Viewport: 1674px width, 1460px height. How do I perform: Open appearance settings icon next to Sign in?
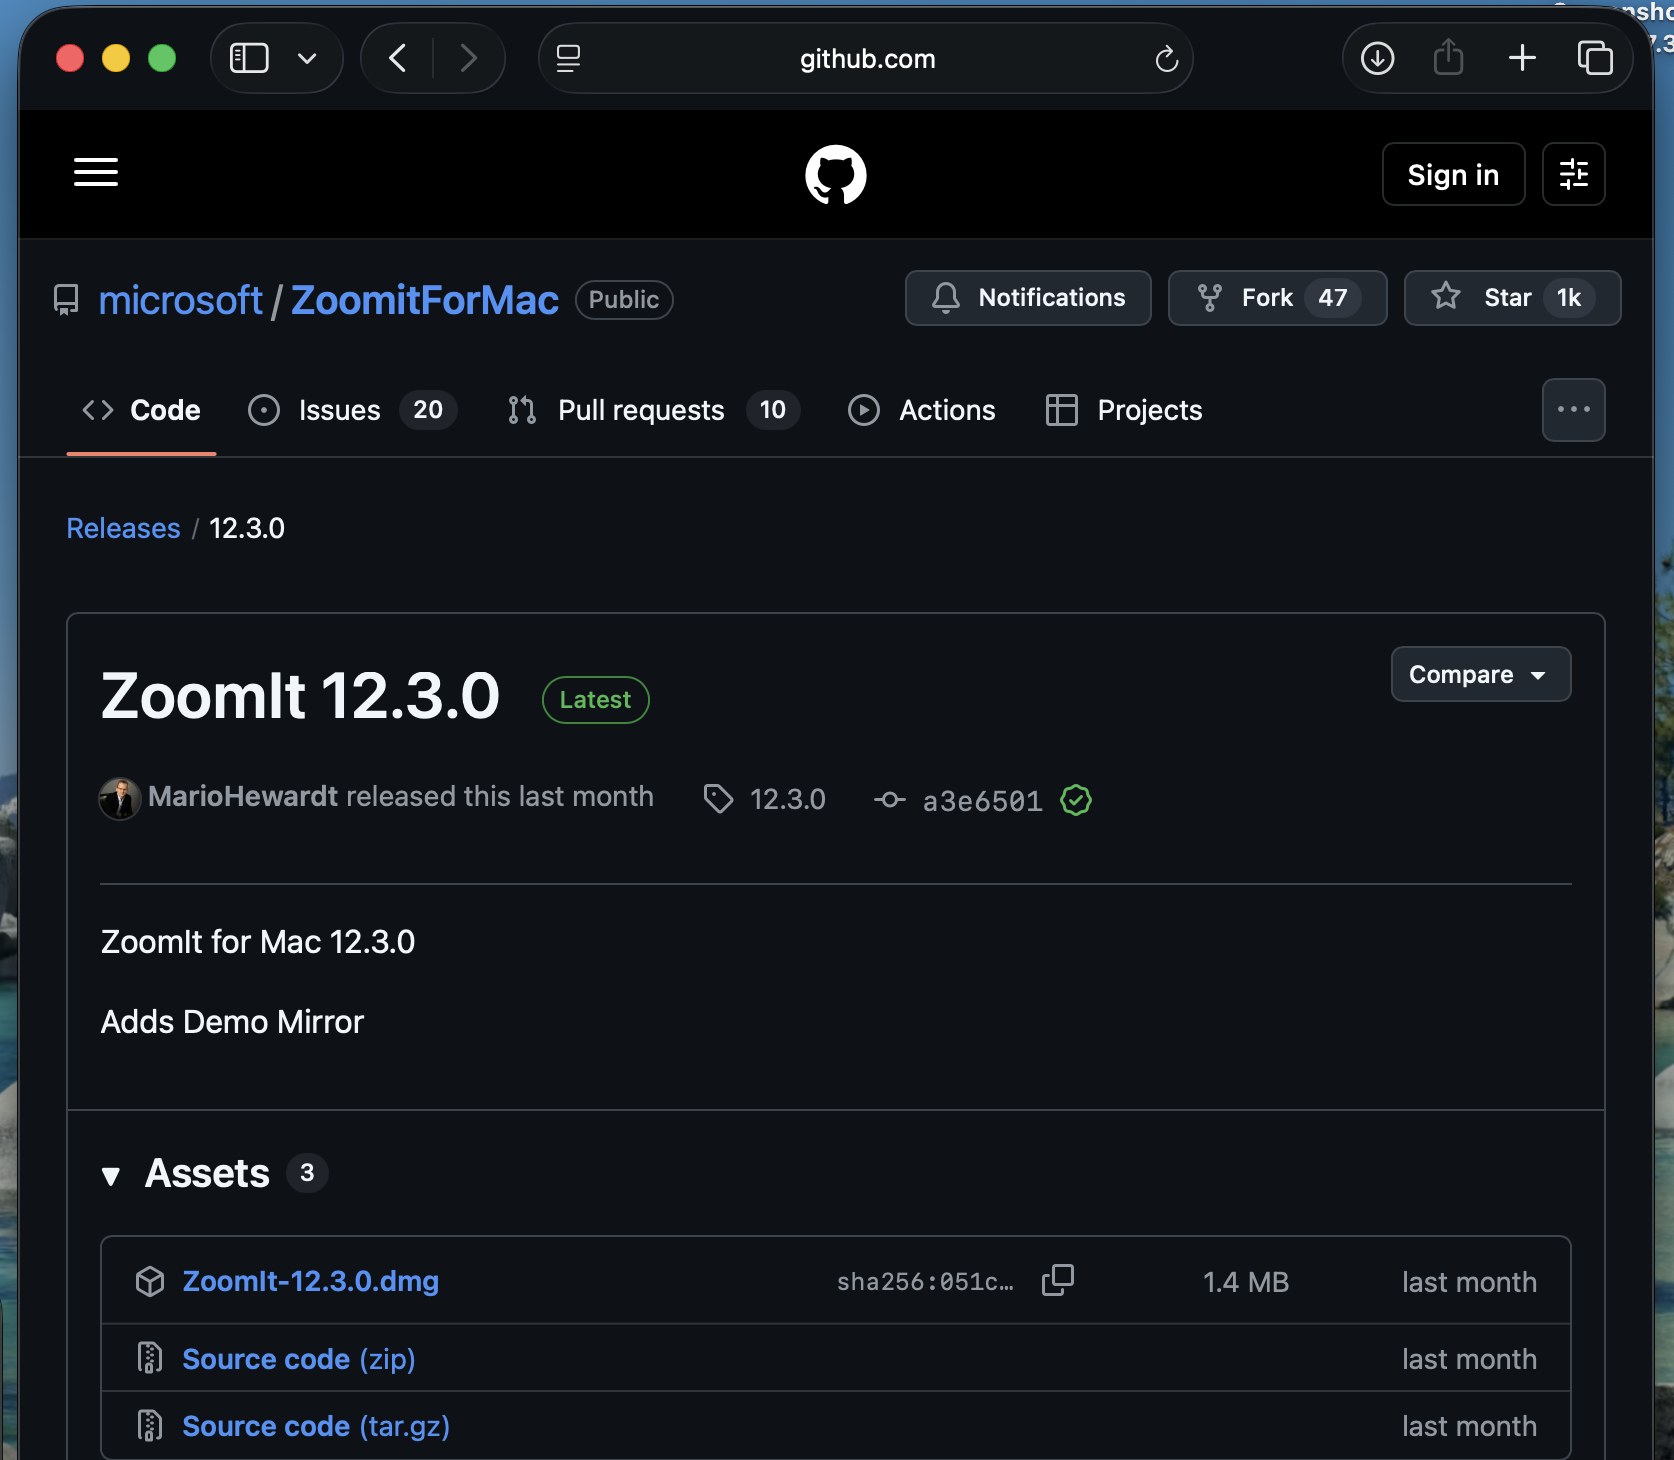click(x=1573, y=174)
